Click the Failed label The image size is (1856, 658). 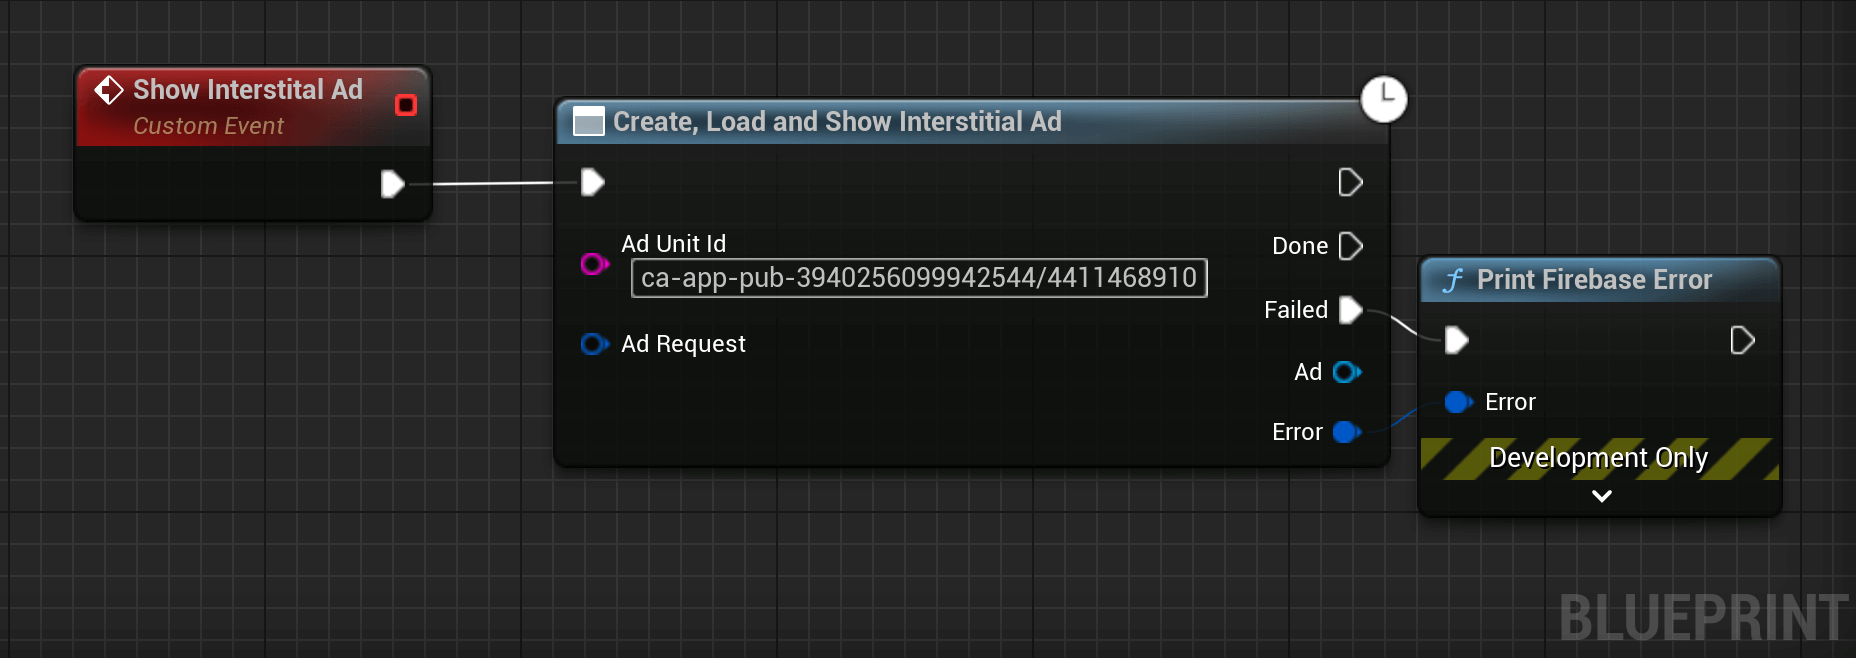pyautogui.click(x=1296, y=310)
